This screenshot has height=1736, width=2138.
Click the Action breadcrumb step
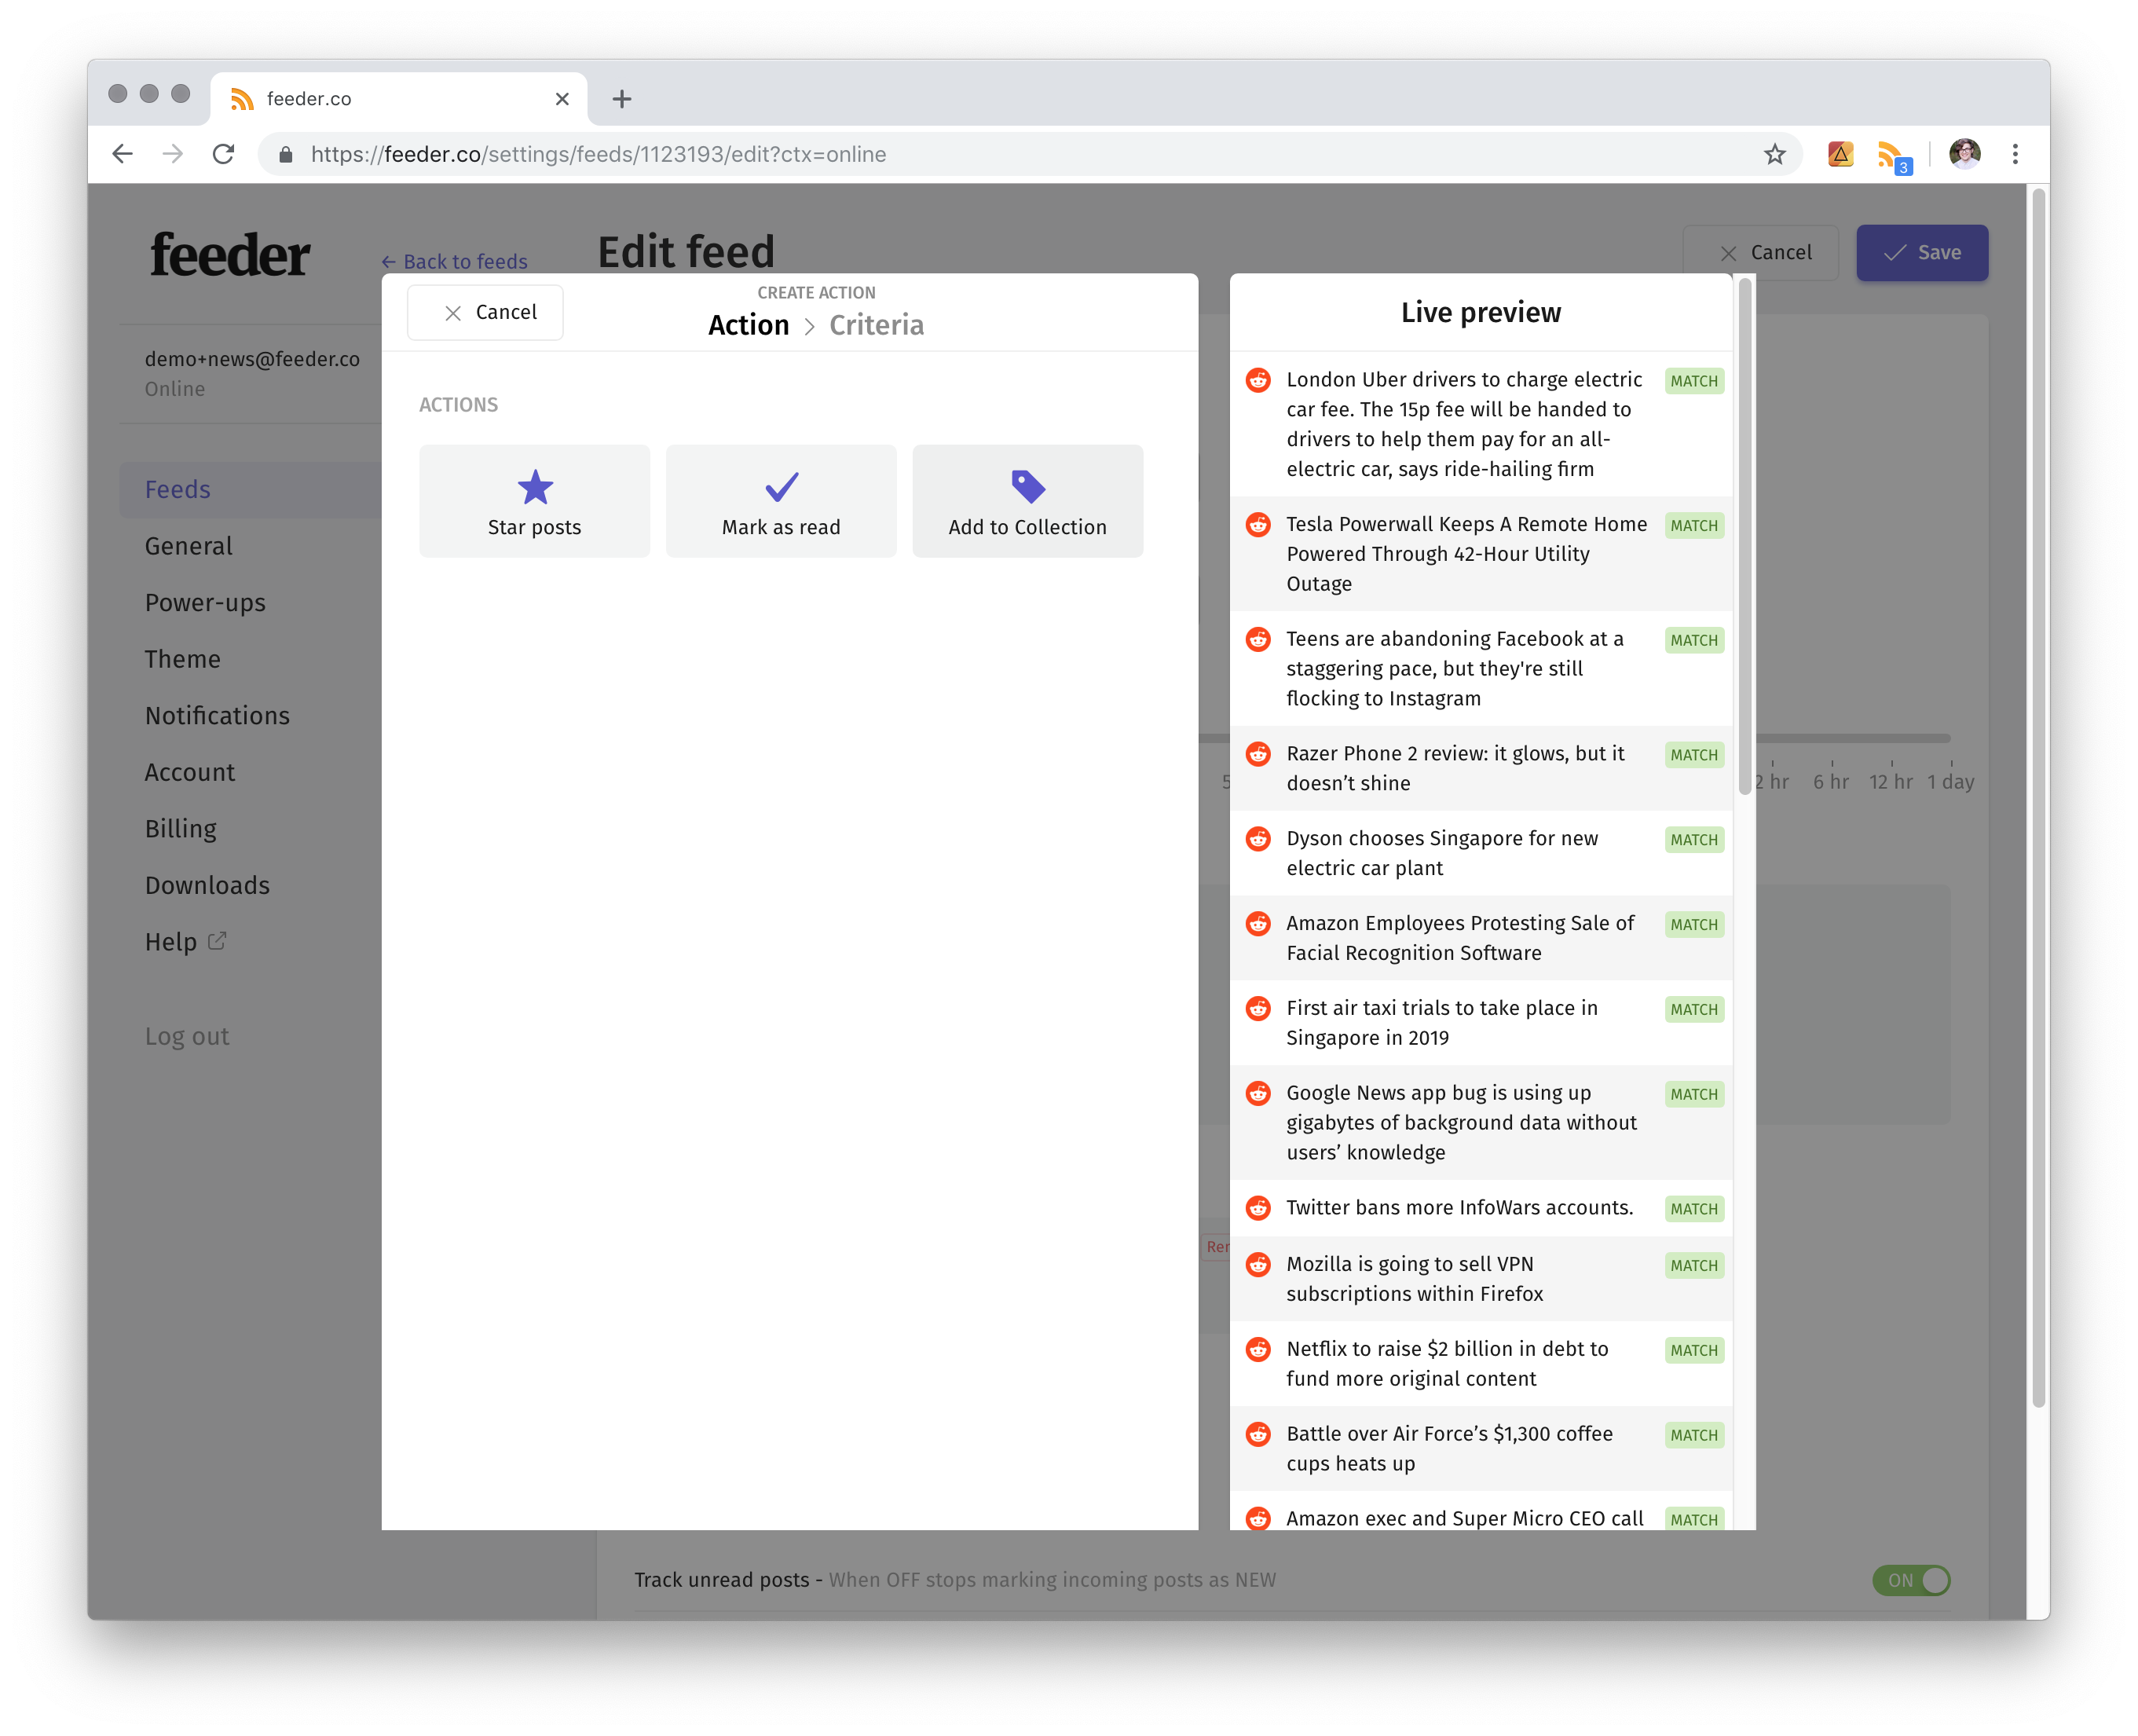748,325
